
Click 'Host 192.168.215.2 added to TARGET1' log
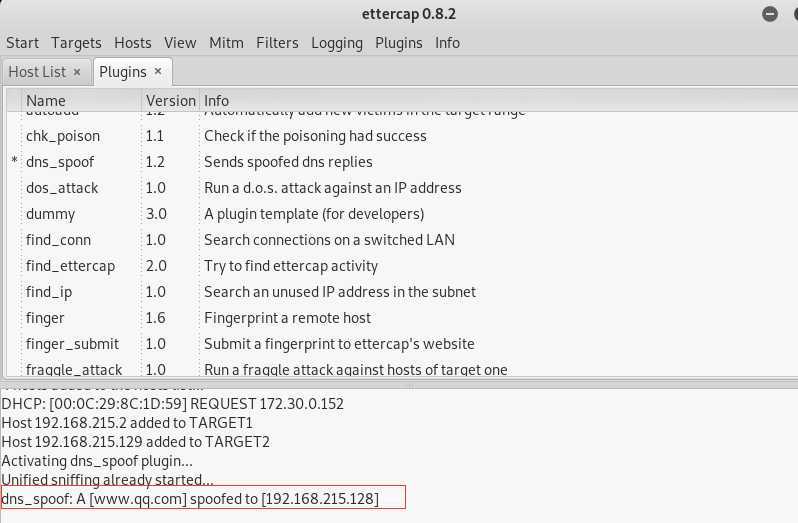click(x=127, y=423)
